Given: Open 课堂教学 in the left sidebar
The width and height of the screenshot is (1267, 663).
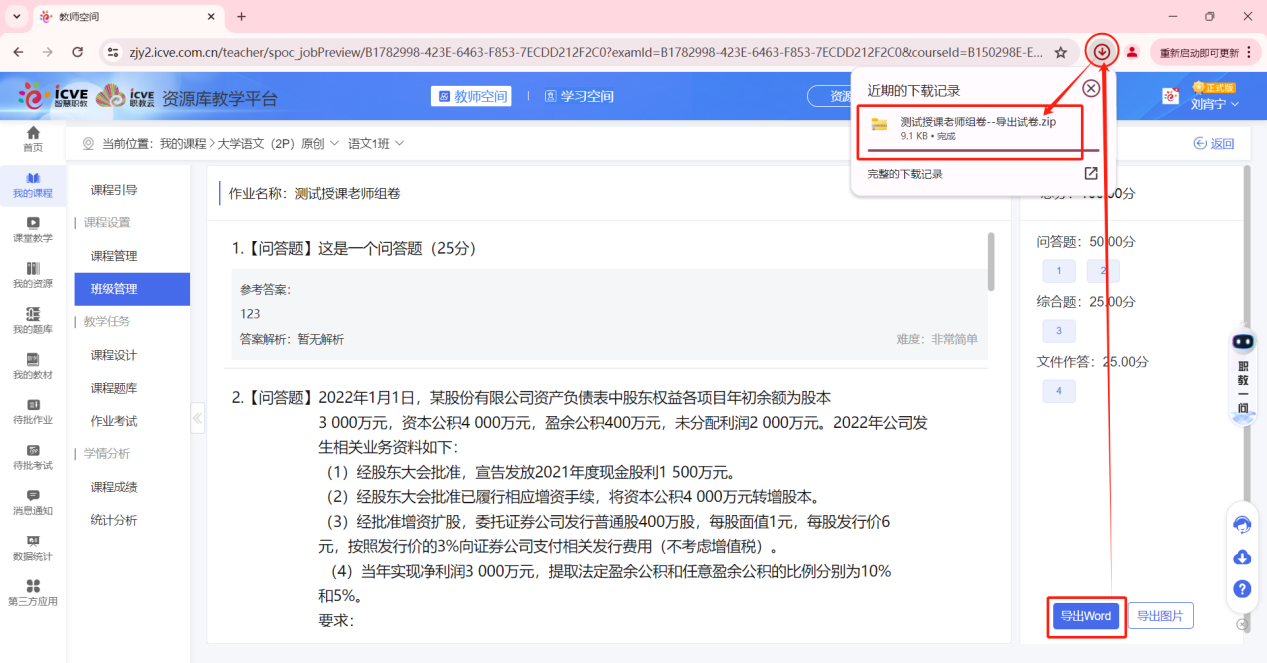Looking at the screenshot, I should click(x=33, y=229).
